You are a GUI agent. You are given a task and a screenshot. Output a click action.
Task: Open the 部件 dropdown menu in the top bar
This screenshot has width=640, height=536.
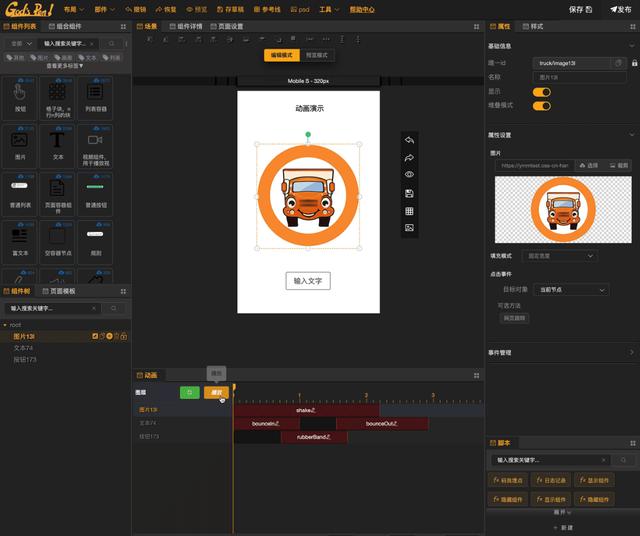[105, 9]
